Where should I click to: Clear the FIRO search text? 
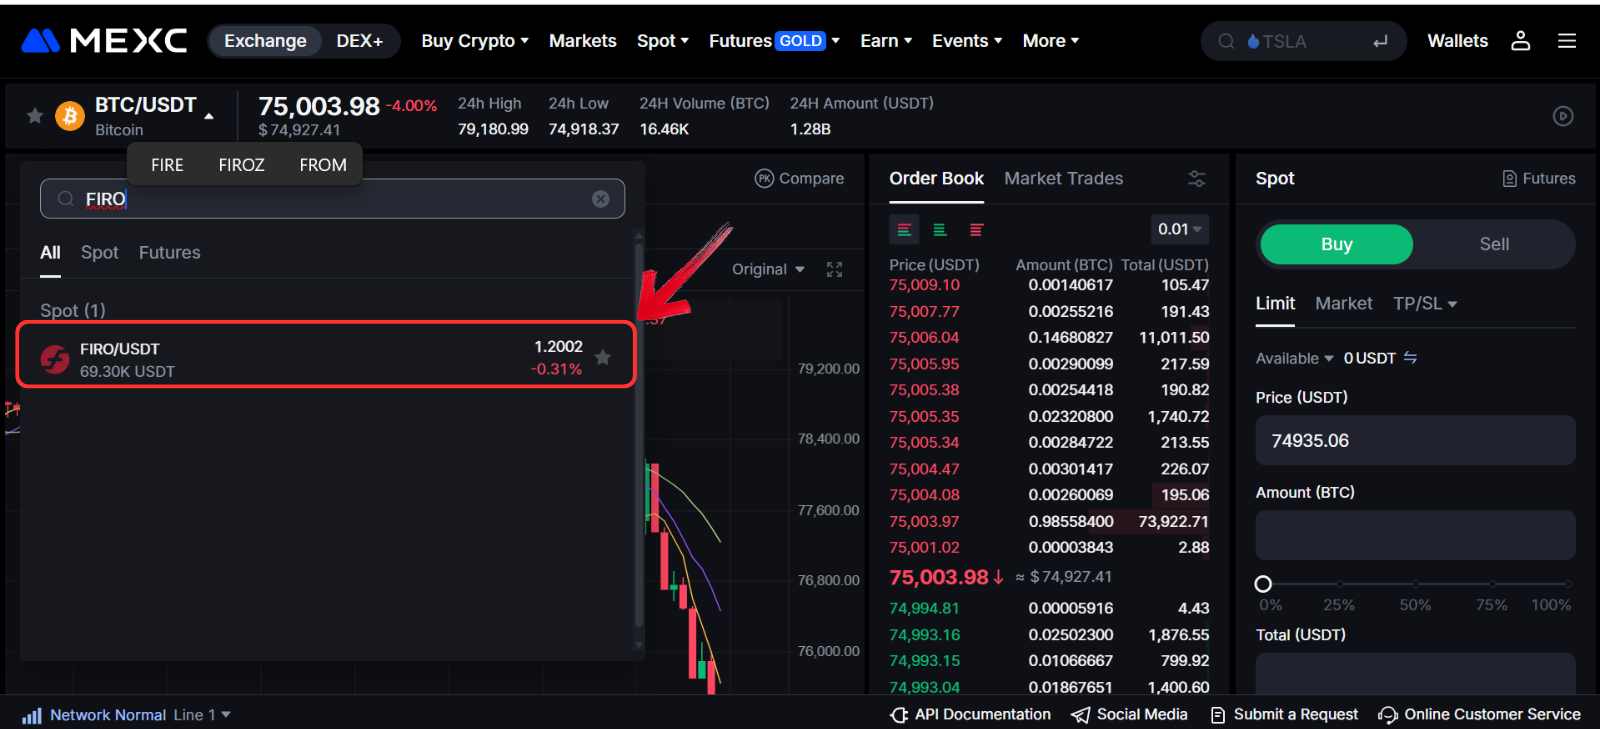point(600,199)
